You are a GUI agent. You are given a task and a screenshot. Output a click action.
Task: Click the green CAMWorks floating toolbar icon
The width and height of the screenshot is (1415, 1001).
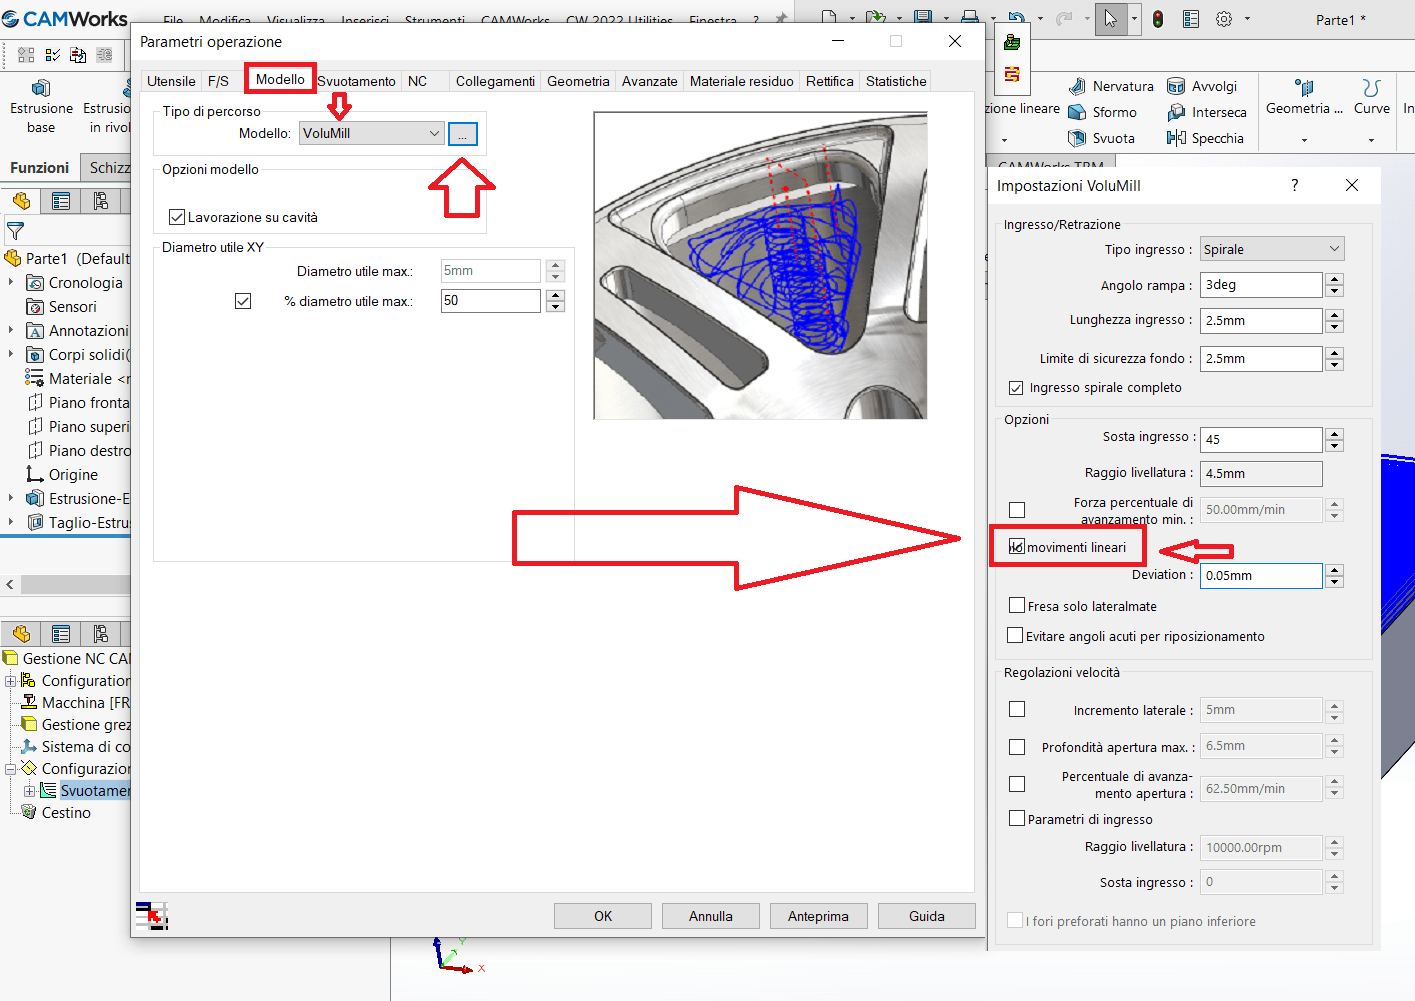1012,42
